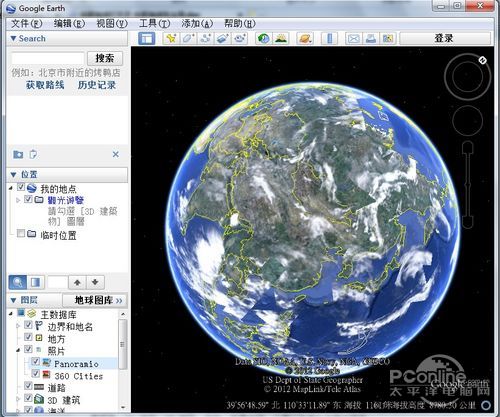500x417 pixels.
Task: Toggle sunlight across the landscape icon
Action: pyautogui.click(x=281, y=38)
